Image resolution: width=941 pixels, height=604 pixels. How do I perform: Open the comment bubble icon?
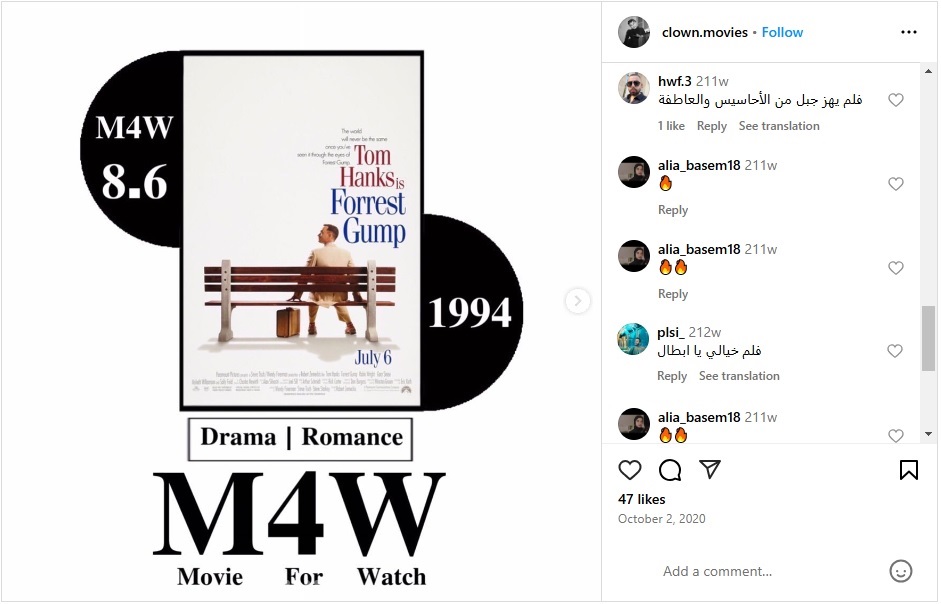tap(670, 470)
